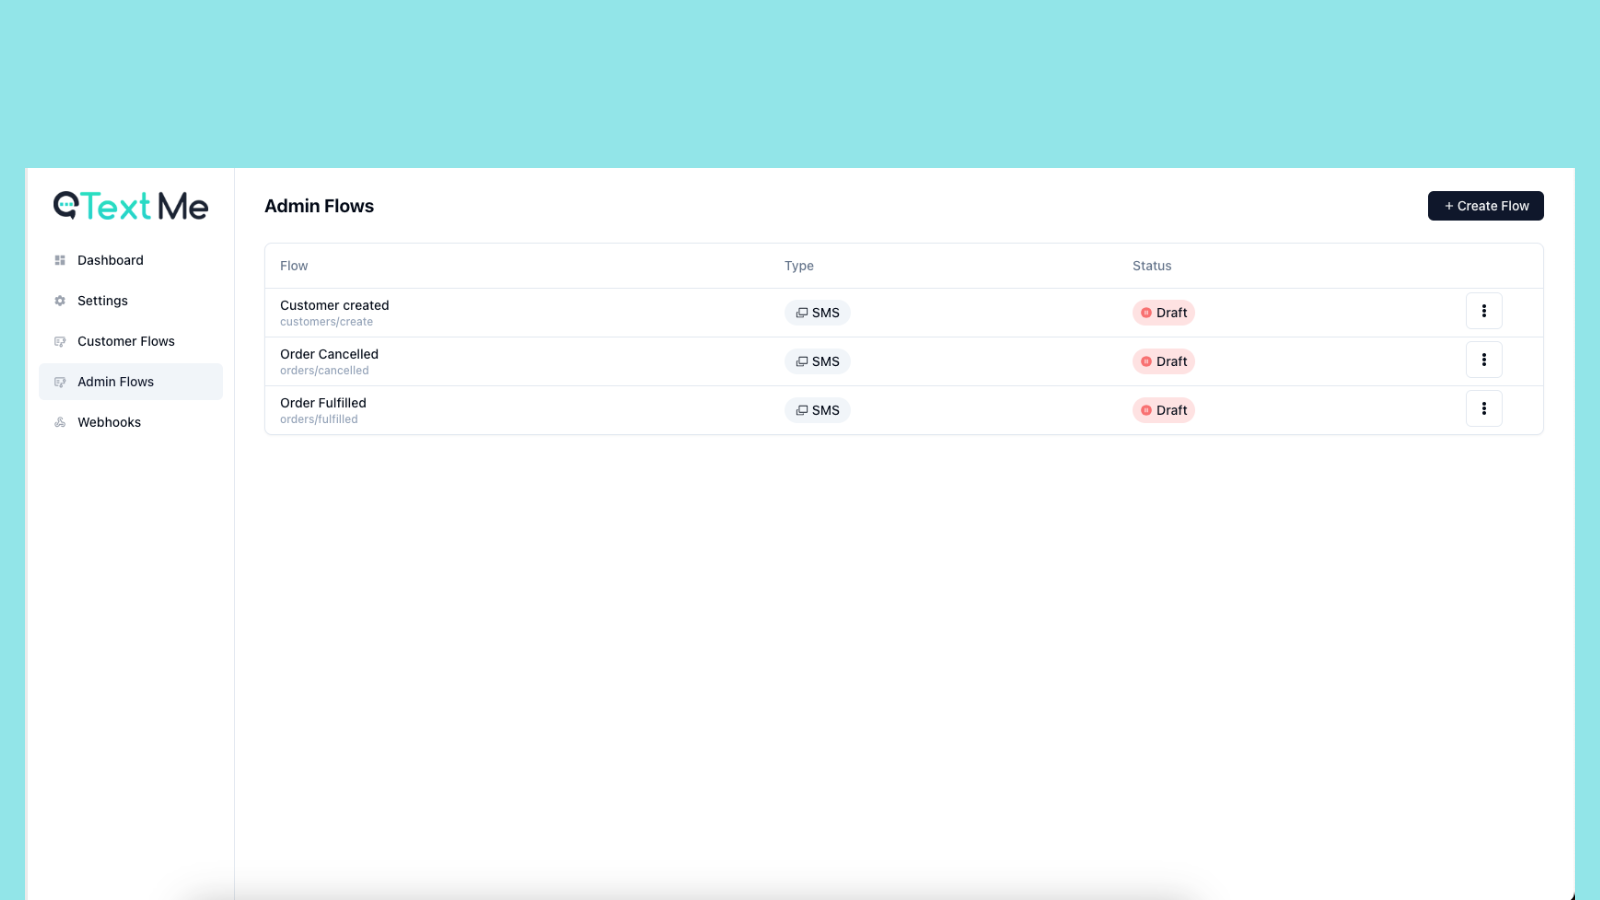Click the Order Fulfilled flow name
Screen dimensions: 1600x900
[323, 403]
